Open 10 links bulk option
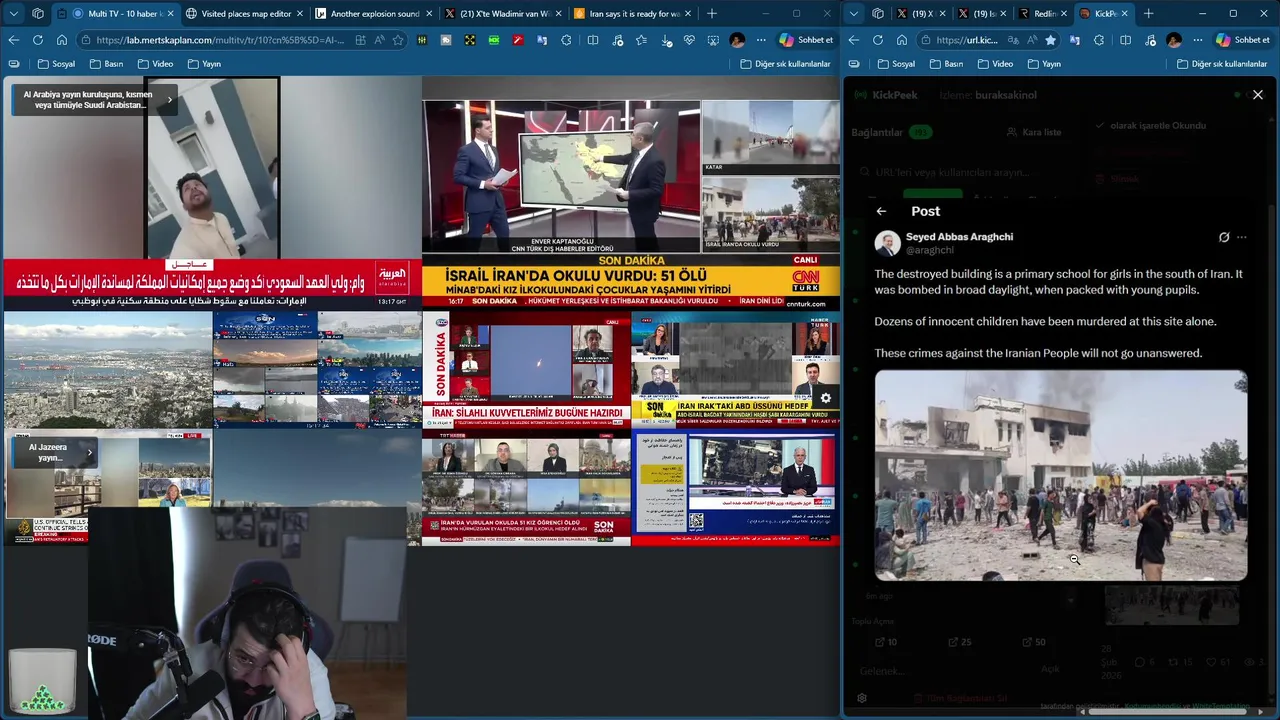Image resolution: width=1280 pixels, height=720 pixels. click(x=886, y=642)
